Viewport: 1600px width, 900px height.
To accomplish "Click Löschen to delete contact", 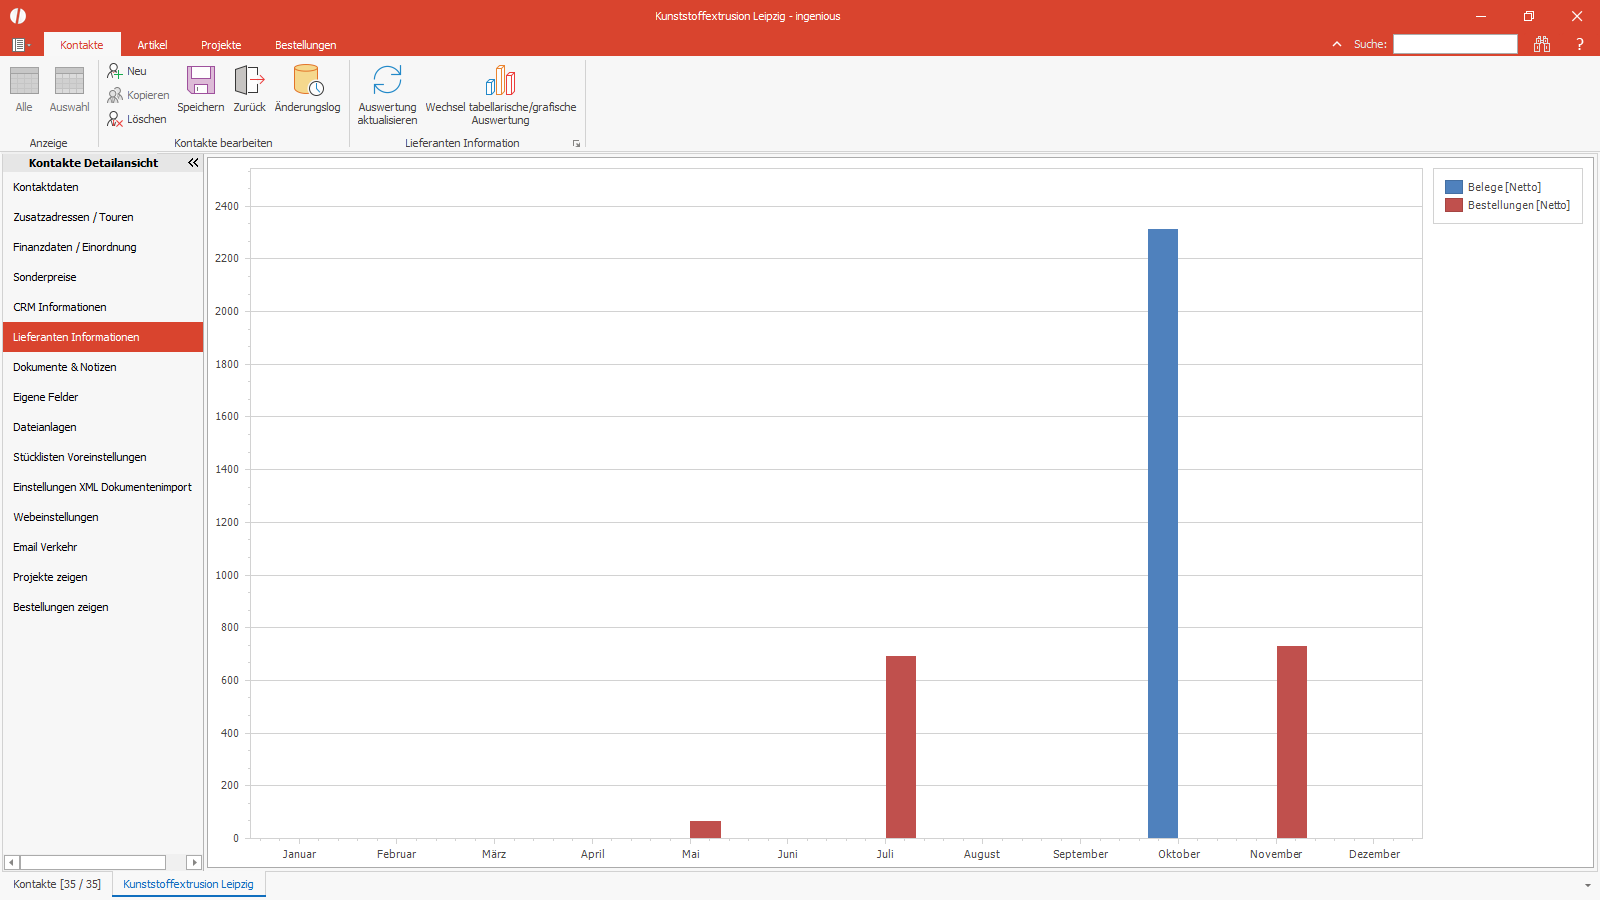I will (137, 119).
